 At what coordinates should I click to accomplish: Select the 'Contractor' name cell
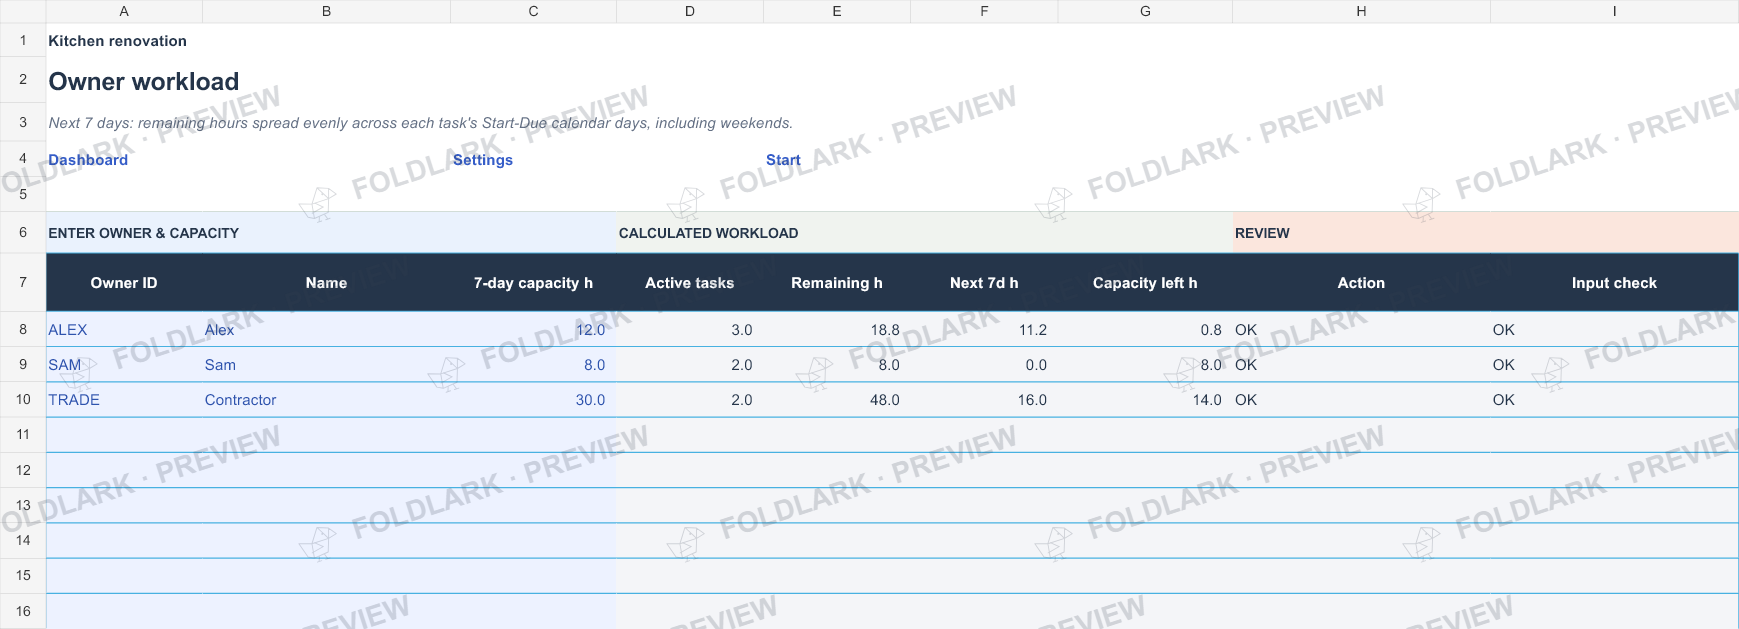pos(326,399)
